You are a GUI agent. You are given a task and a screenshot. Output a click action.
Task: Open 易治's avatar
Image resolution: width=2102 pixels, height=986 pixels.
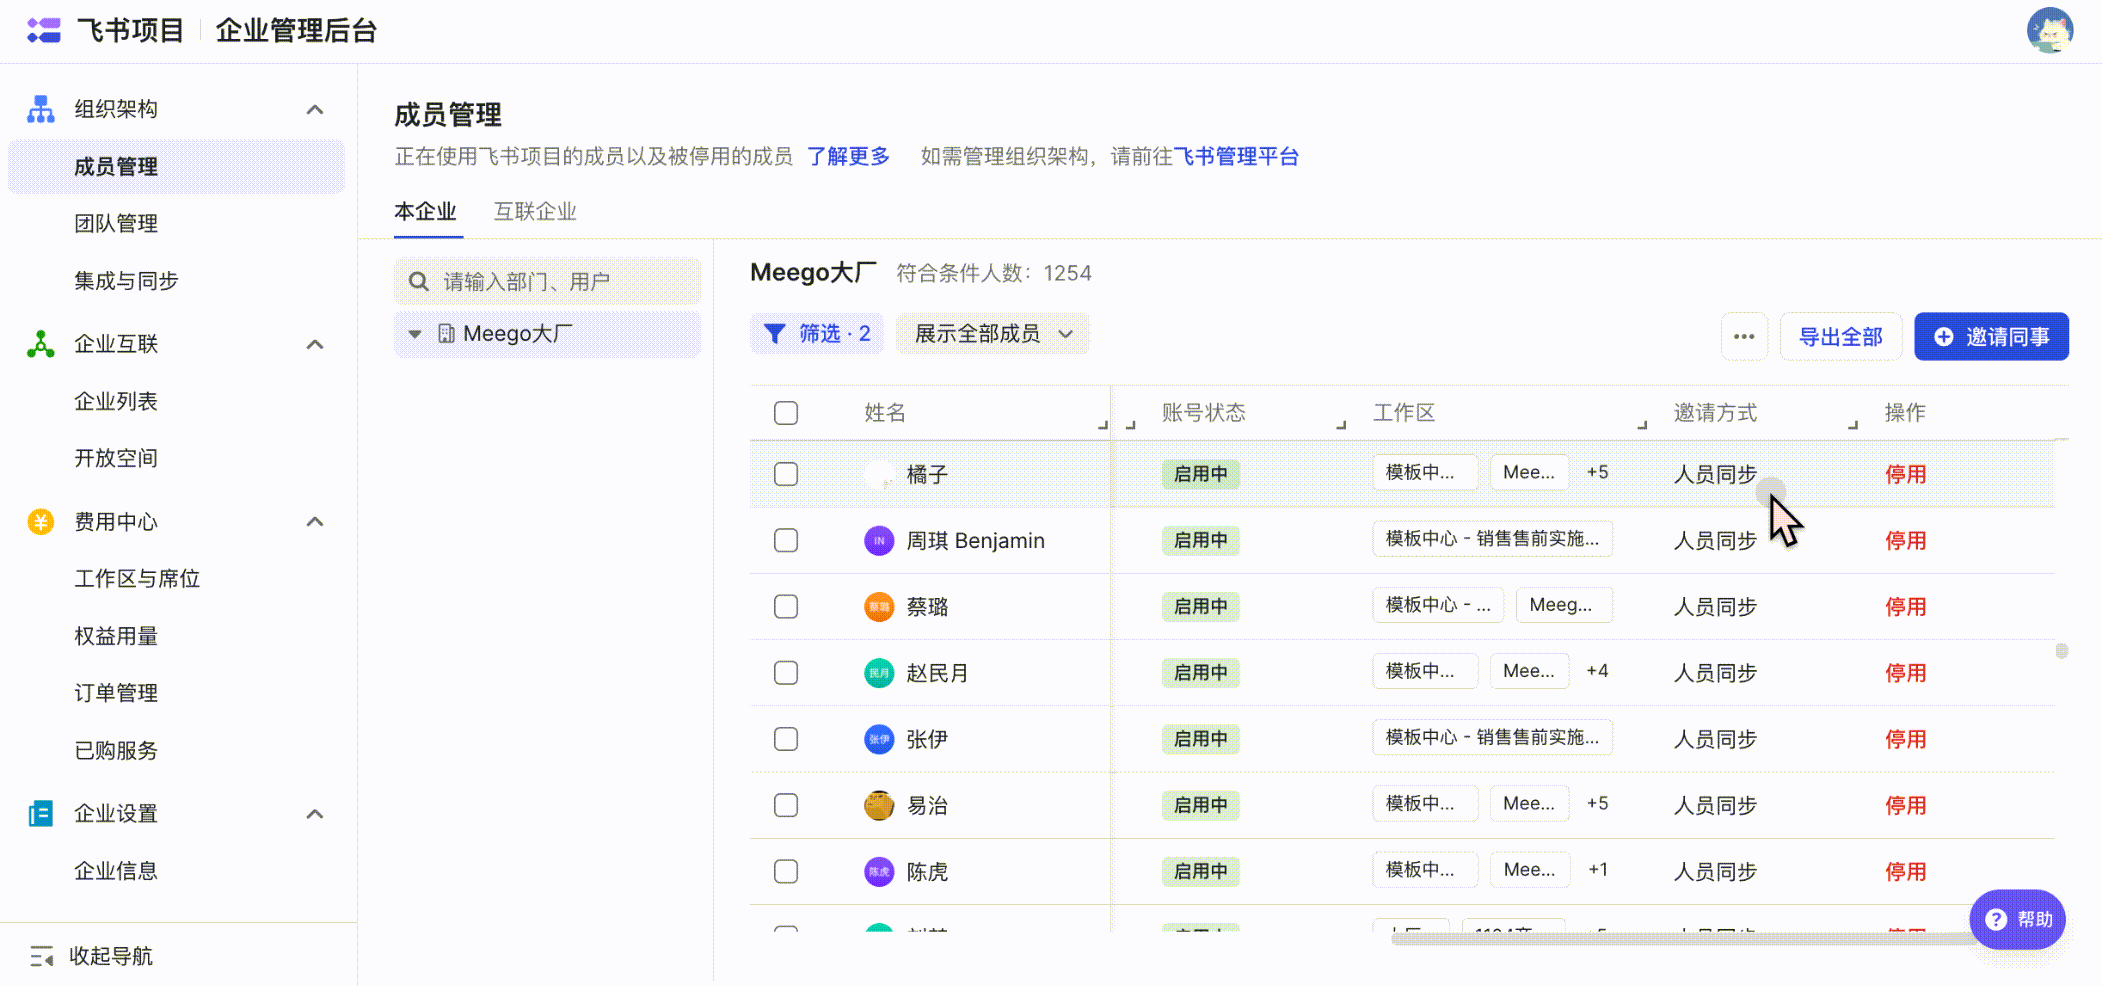879,805
